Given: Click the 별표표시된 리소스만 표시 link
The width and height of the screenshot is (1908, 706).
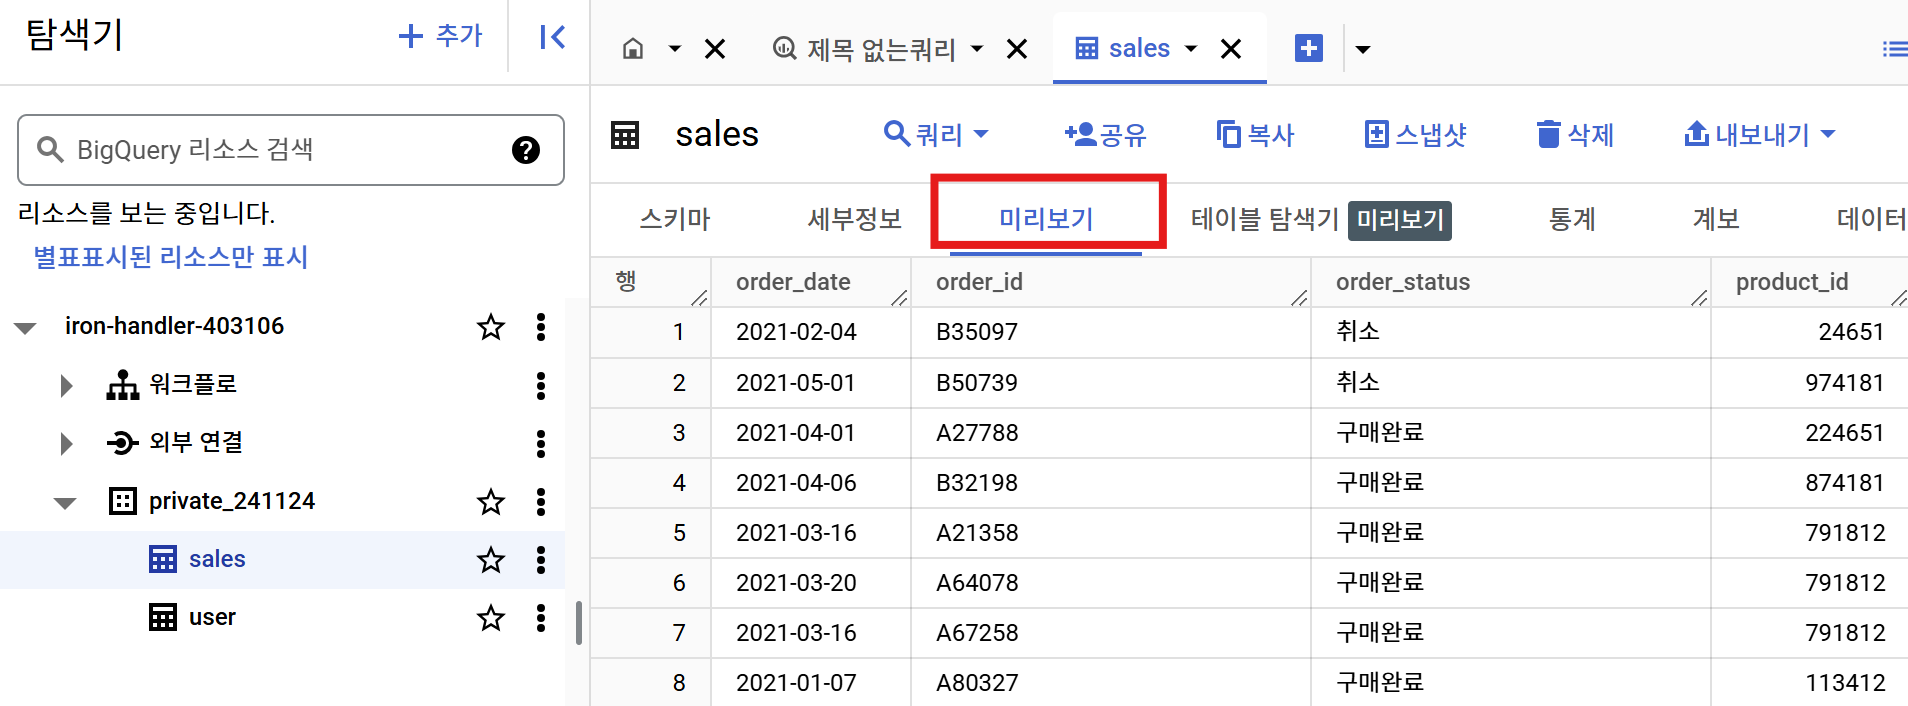Looking at the screenshot, I should [x=171, y=257].
